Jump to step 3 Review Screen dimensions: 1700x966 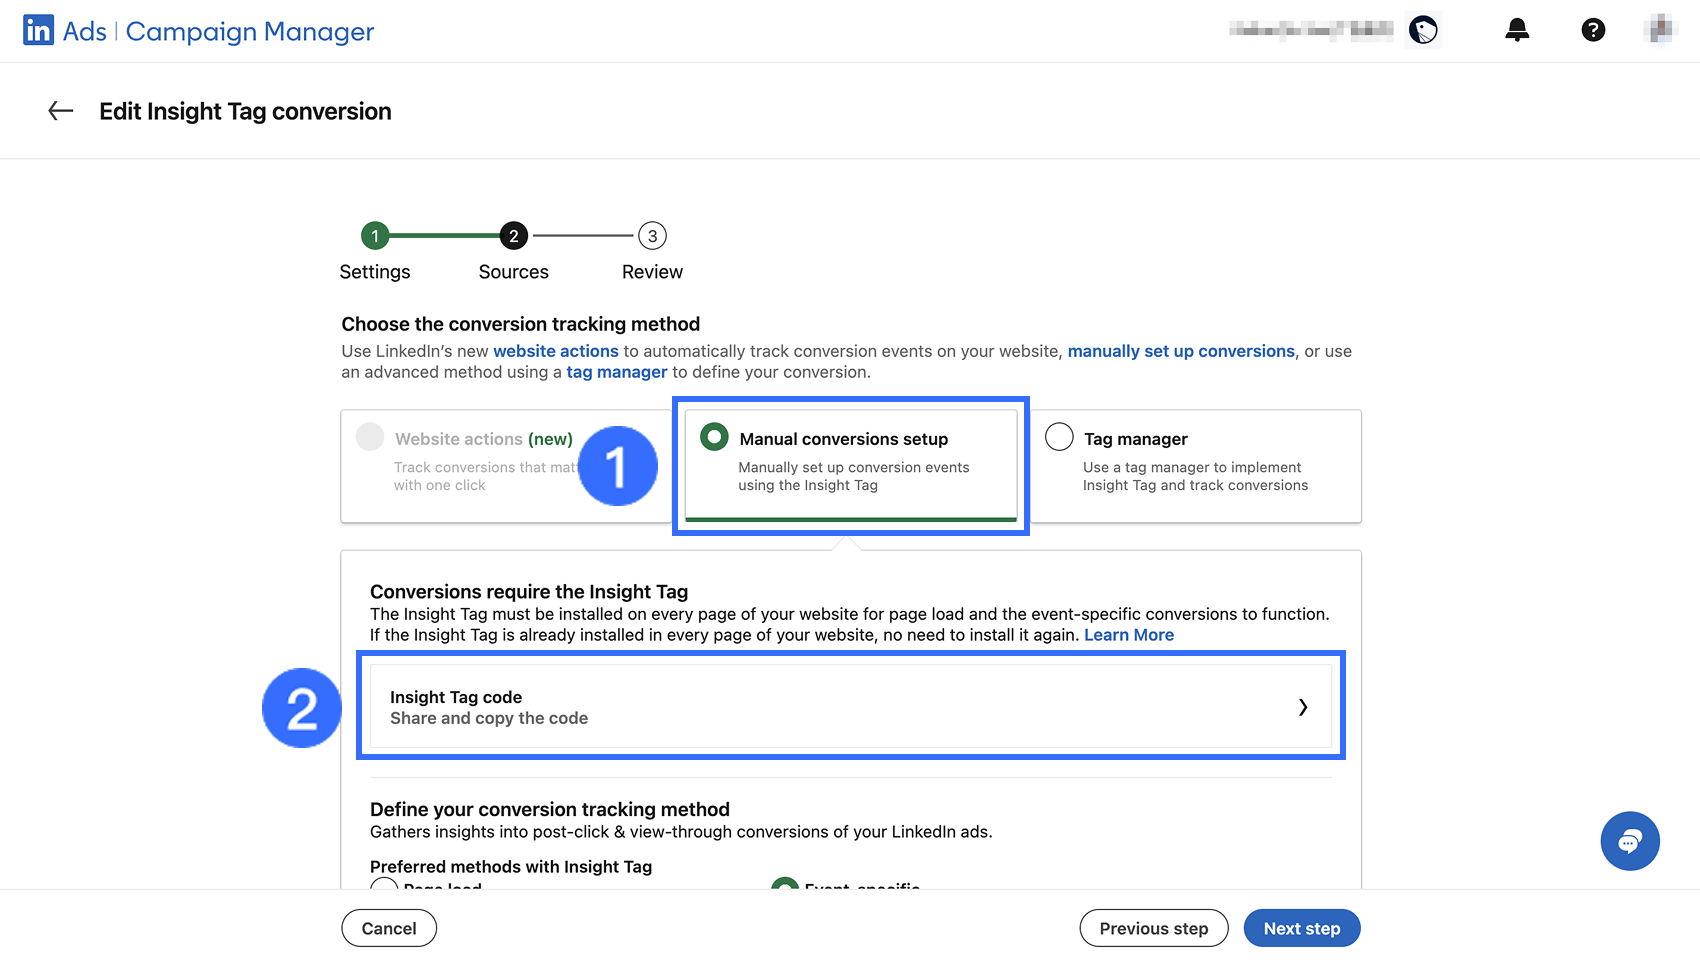tap(652, 236)
